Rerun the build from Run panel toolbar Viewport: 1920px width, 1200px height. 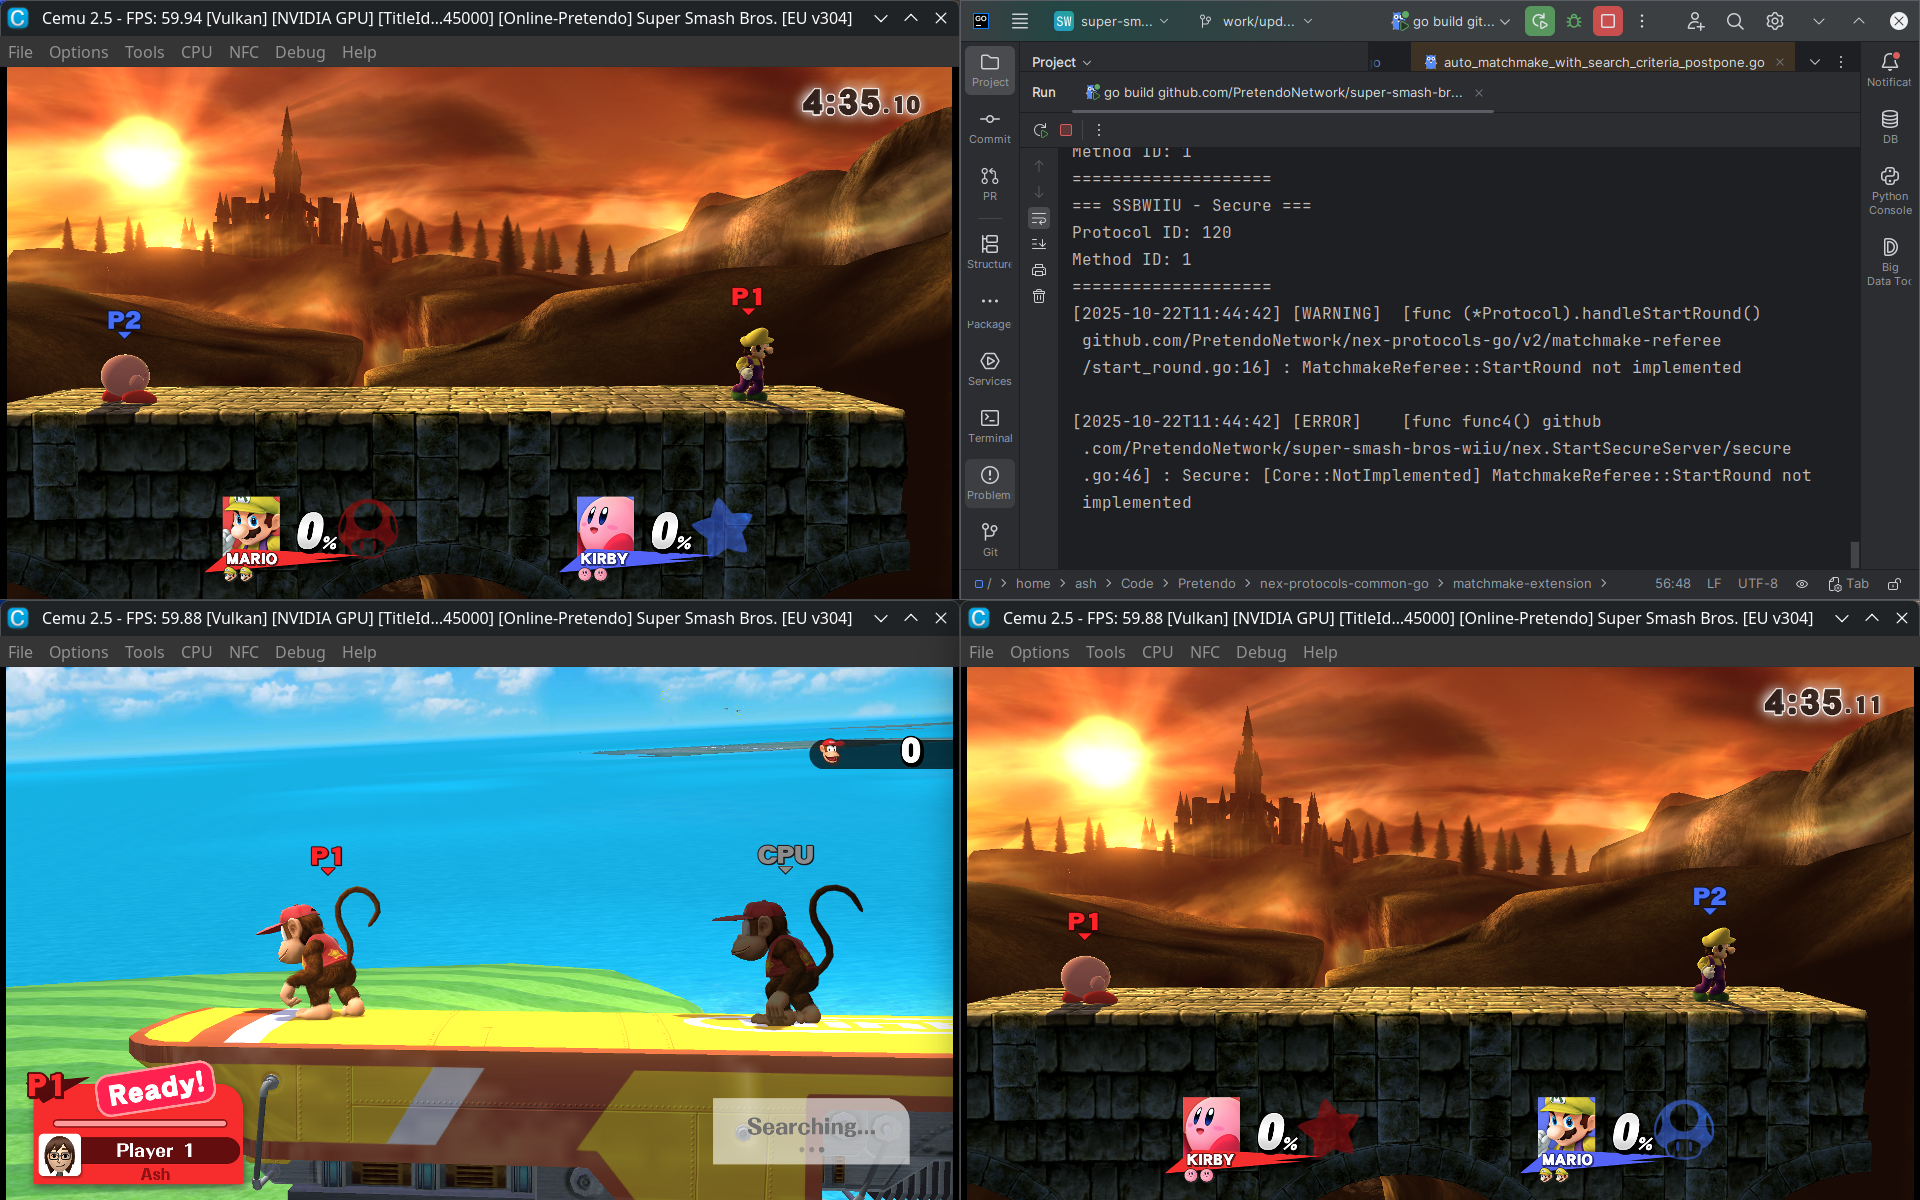1040,130
